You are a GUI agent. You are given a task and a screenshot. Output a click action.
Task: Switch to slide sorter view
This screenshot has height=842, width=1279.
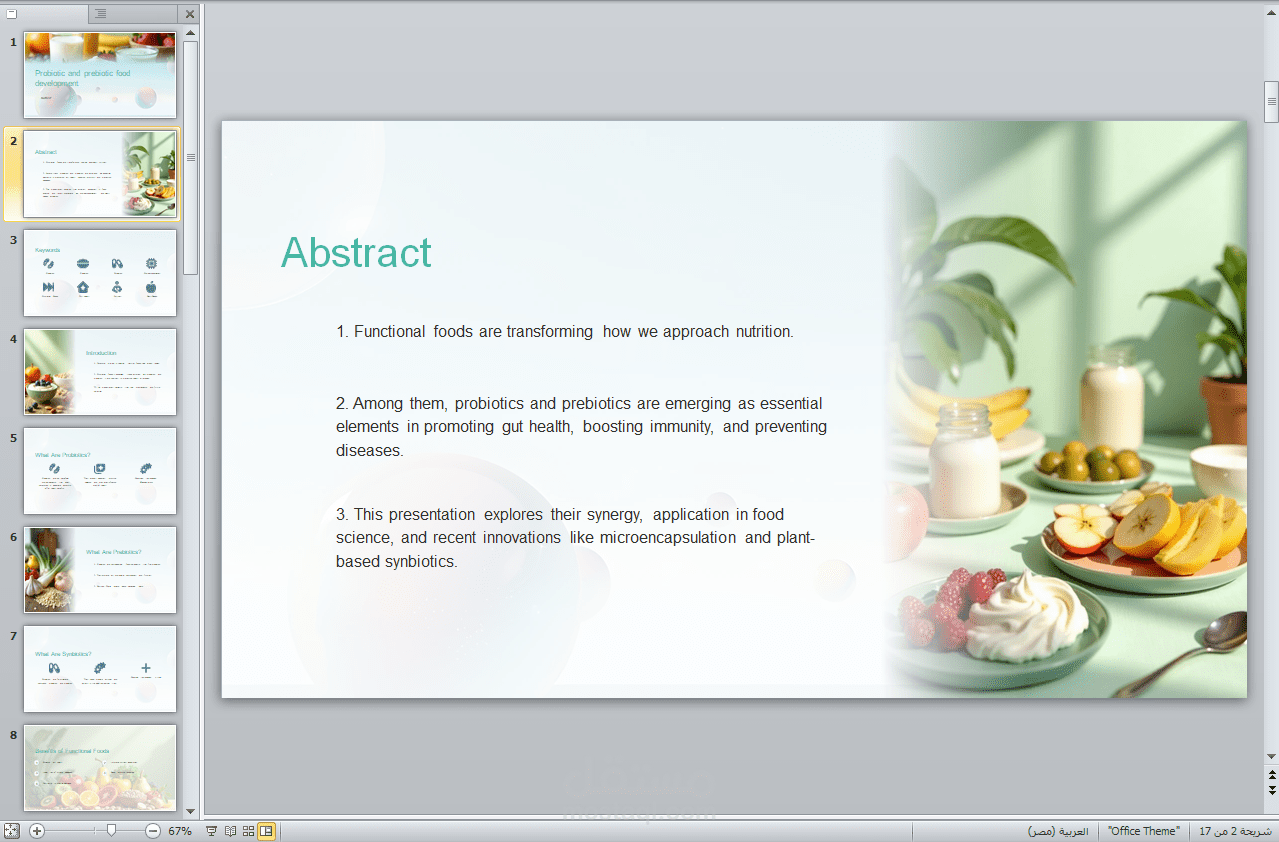pos(248,831)
